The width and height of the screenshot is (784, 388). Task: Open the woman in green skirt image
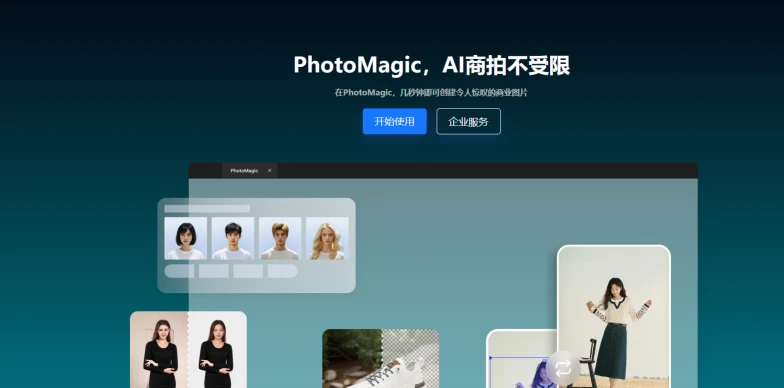(x=614, y=316)
